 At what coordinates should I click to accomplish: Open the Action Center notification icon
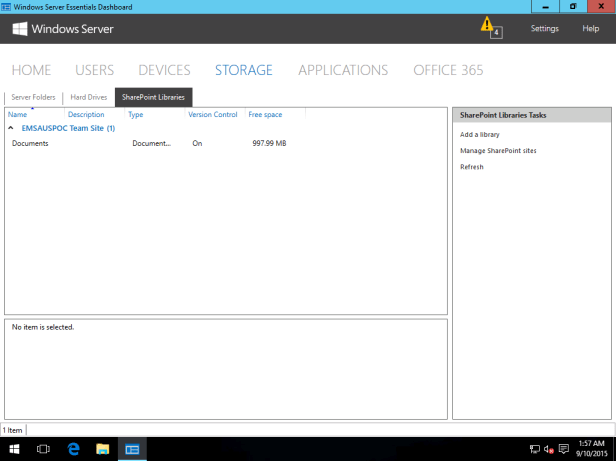tap(564, 449)
